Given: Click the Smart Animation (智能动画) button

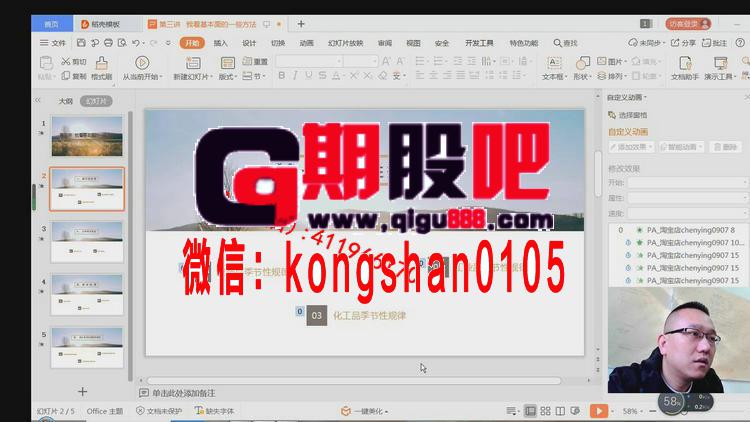Looking at the screenshot, I should pos(681,147).
